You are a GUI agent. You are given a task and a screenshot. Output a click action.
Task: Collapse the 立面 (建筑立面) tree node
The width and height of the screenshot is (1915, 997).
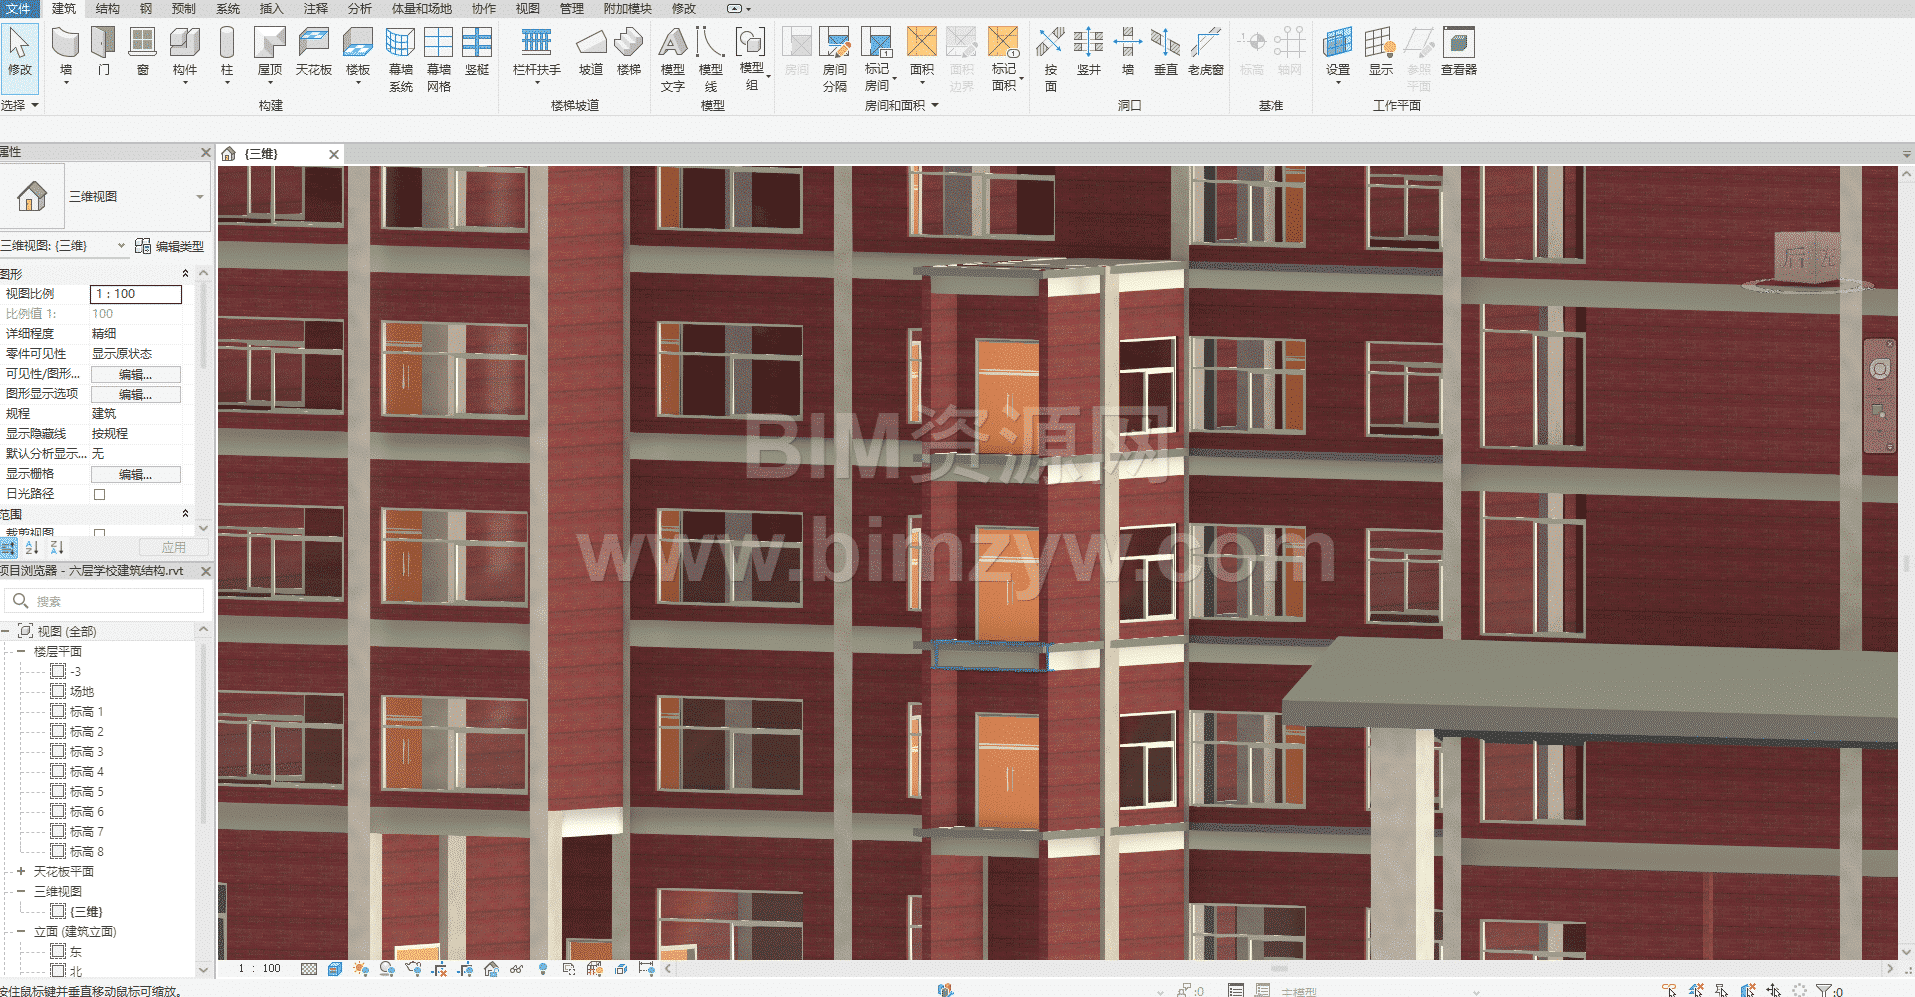[21, 932]
